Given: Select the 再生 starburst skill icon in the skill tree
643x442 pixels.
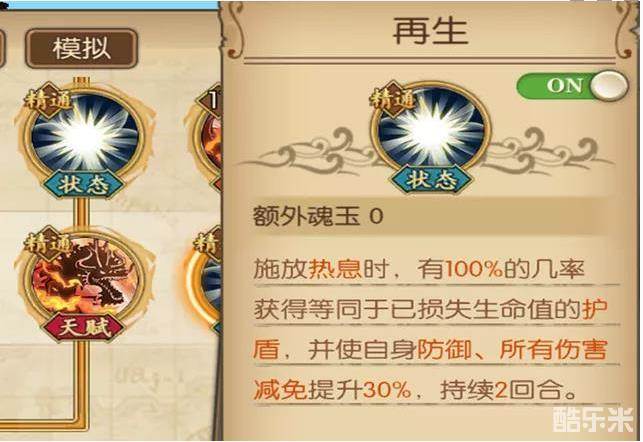Looking at the screenshot, I should [84, 139].
